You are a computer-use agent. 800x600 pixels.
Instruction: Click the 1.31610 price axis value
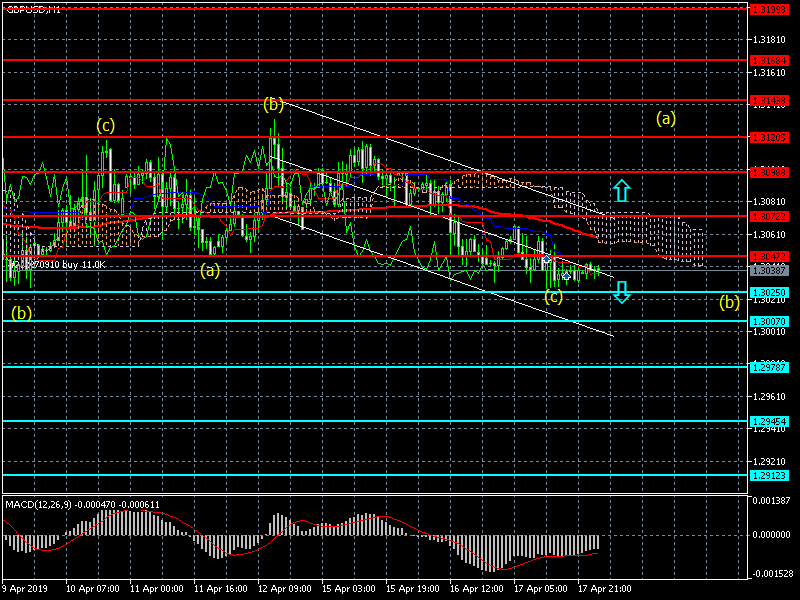[x=769, y=73]
